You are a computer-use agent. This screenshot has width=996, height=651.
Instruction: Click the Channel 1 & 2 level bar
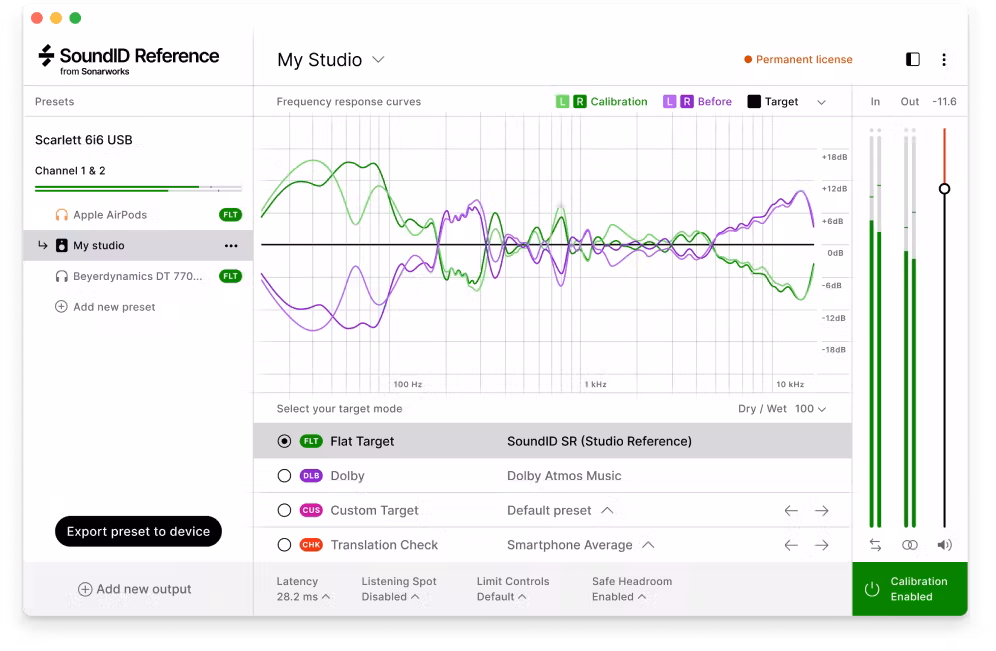(138, 189)
